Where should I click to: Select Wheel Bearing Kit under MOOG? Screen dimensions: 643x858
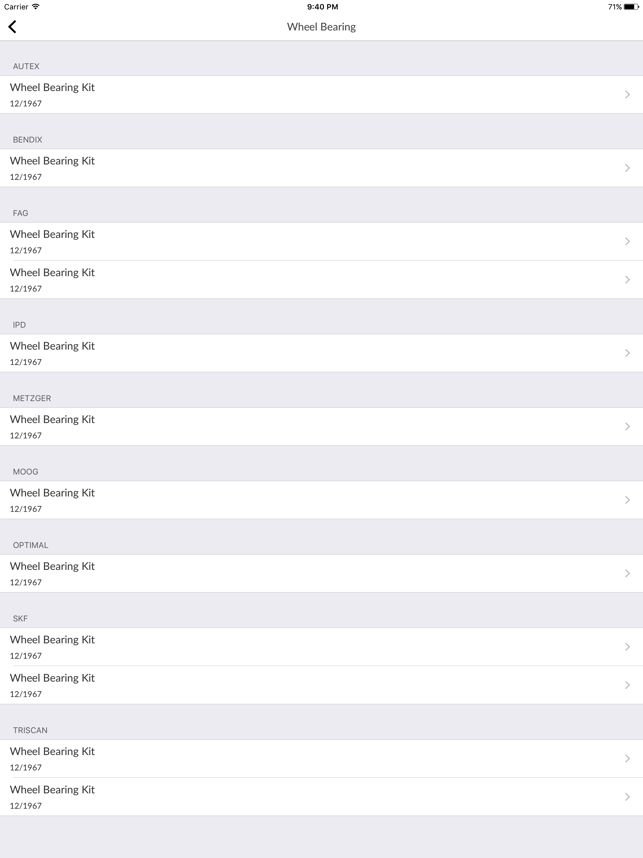click(52, 493)
